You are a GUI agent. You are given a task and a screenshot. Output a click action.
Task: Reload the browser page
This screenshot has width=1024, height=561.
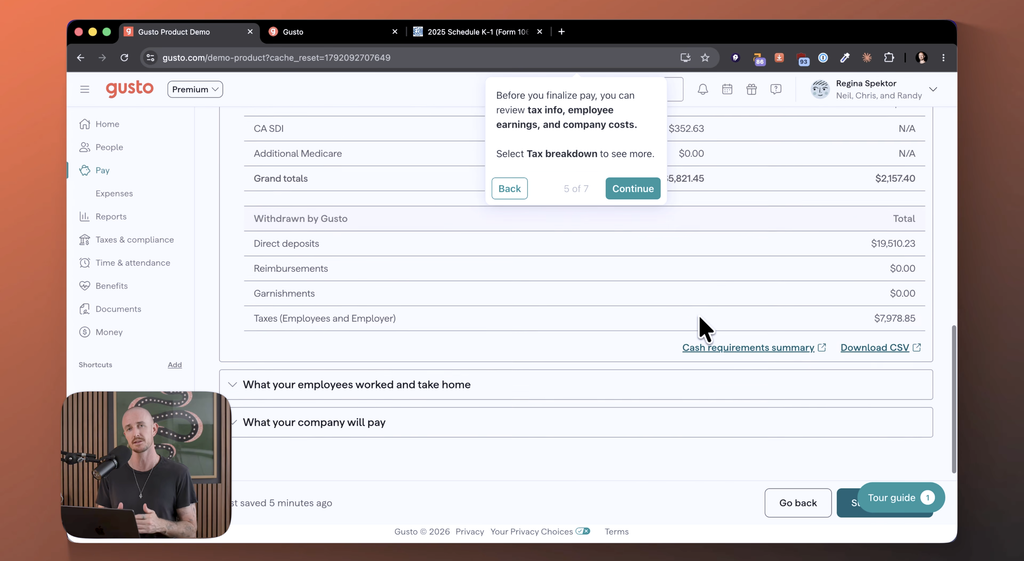[x=124, y=57]
